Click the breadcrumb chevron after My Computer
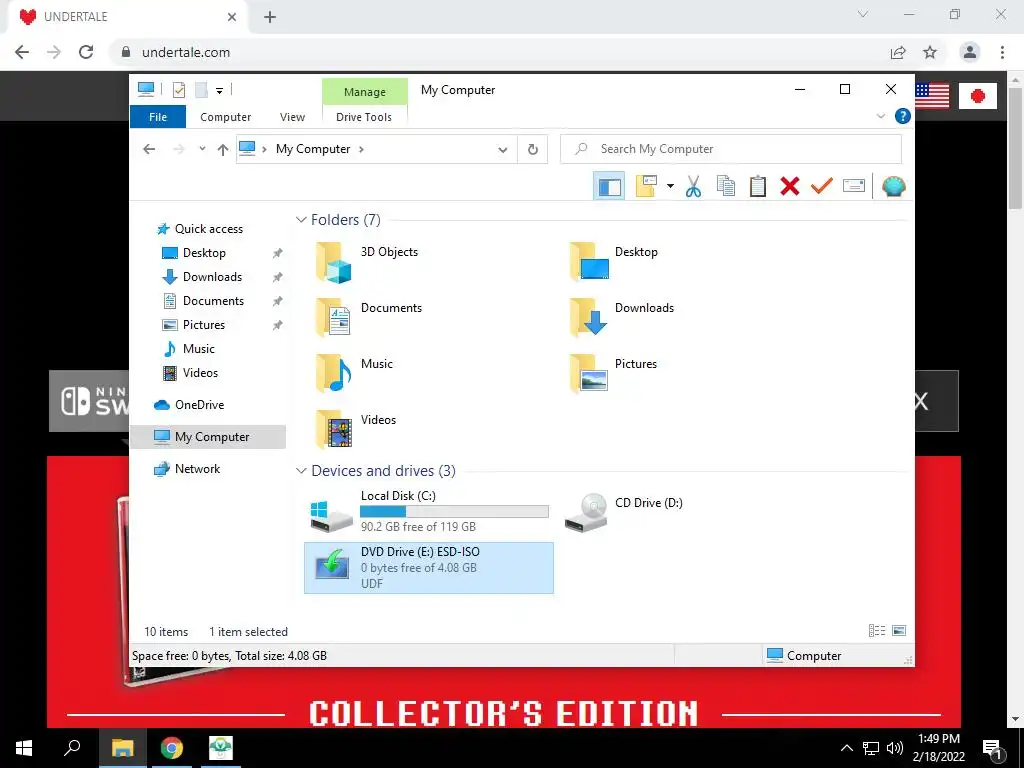 pos(361,150)
